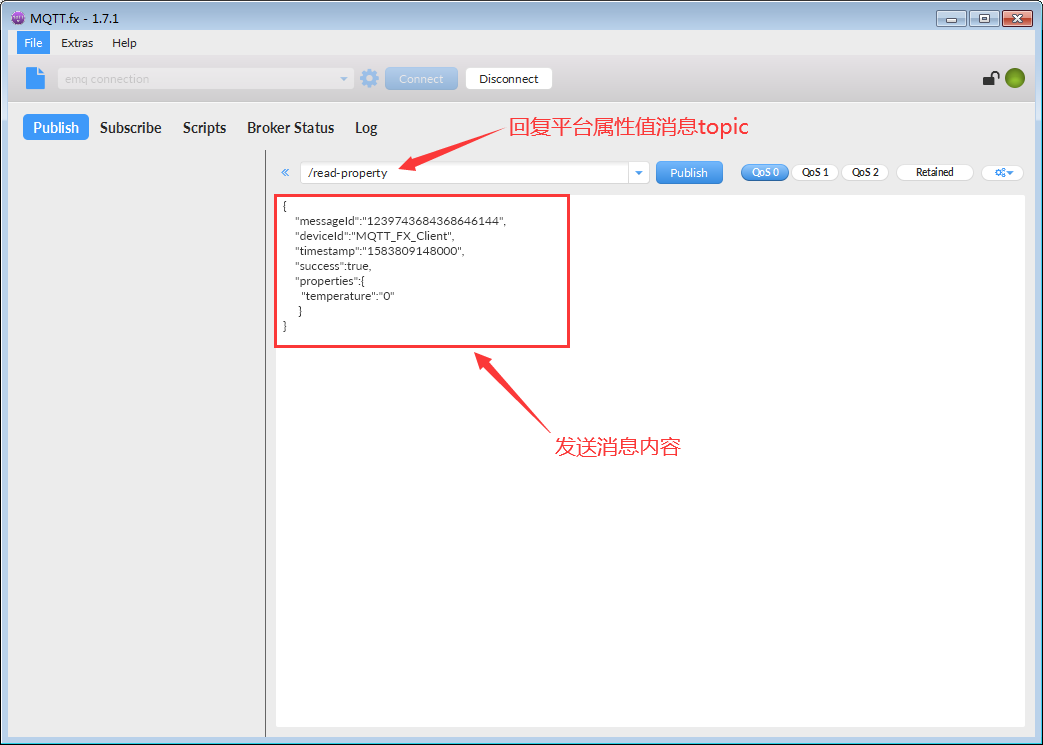Screen dimensions: 1043x745
Task: Open publish options gear menu
Action: pyautogui.click(x=1002, y=173)
